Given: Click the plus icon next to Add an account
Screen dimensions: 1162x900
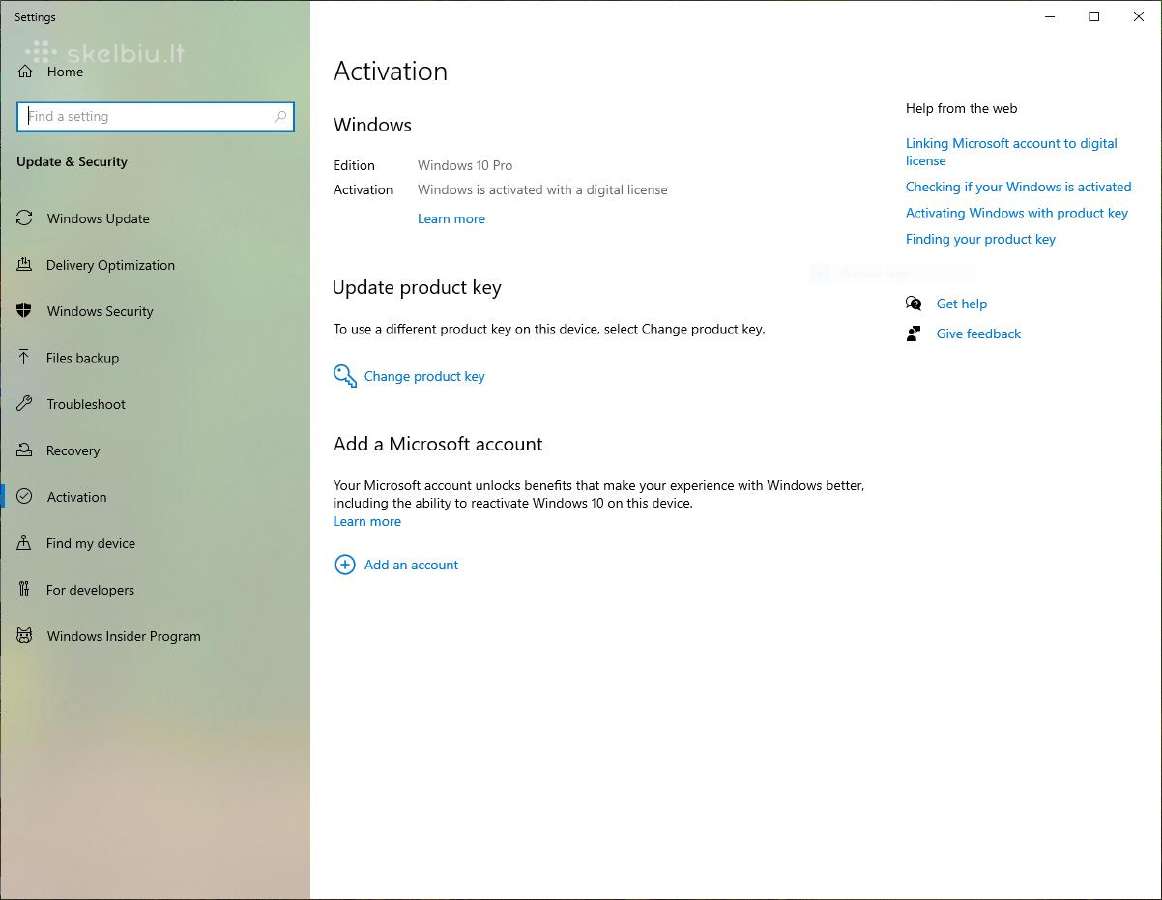Looking at the screenshot, I should pos(345,565).
